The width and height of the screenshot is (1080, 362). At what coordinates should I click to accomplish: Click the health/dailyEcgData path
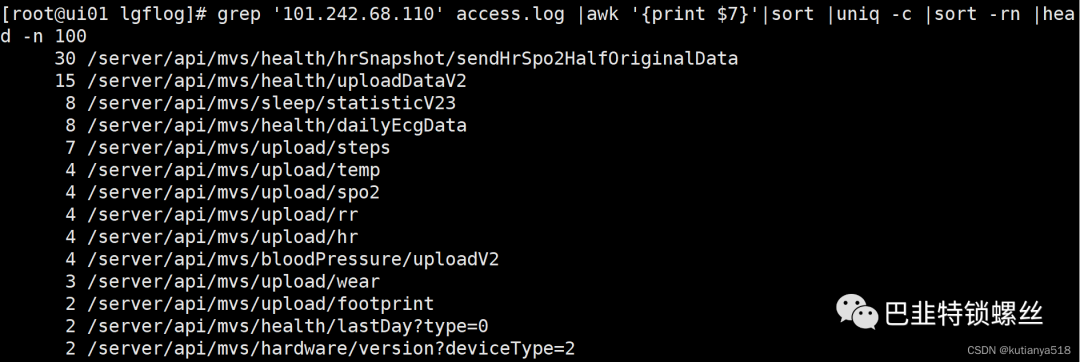pos(277,125)
